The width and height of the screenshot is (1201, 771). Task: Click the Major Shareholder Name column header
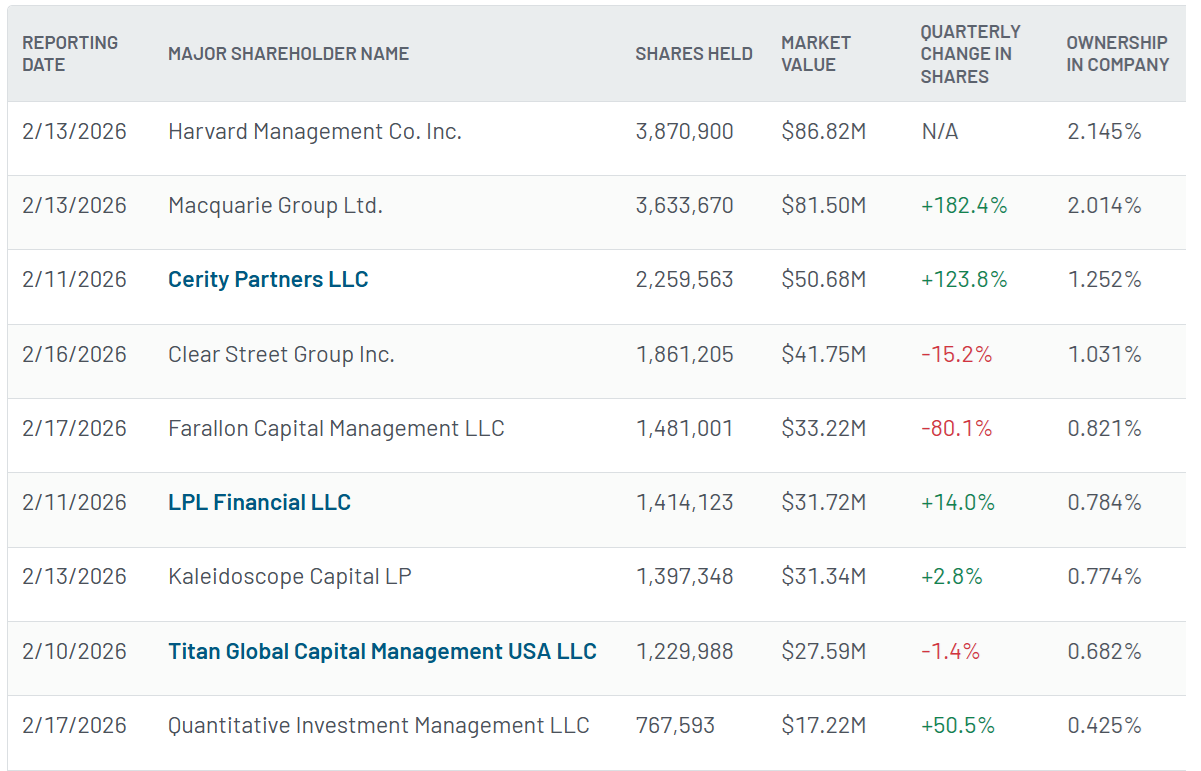click(288, 54)
